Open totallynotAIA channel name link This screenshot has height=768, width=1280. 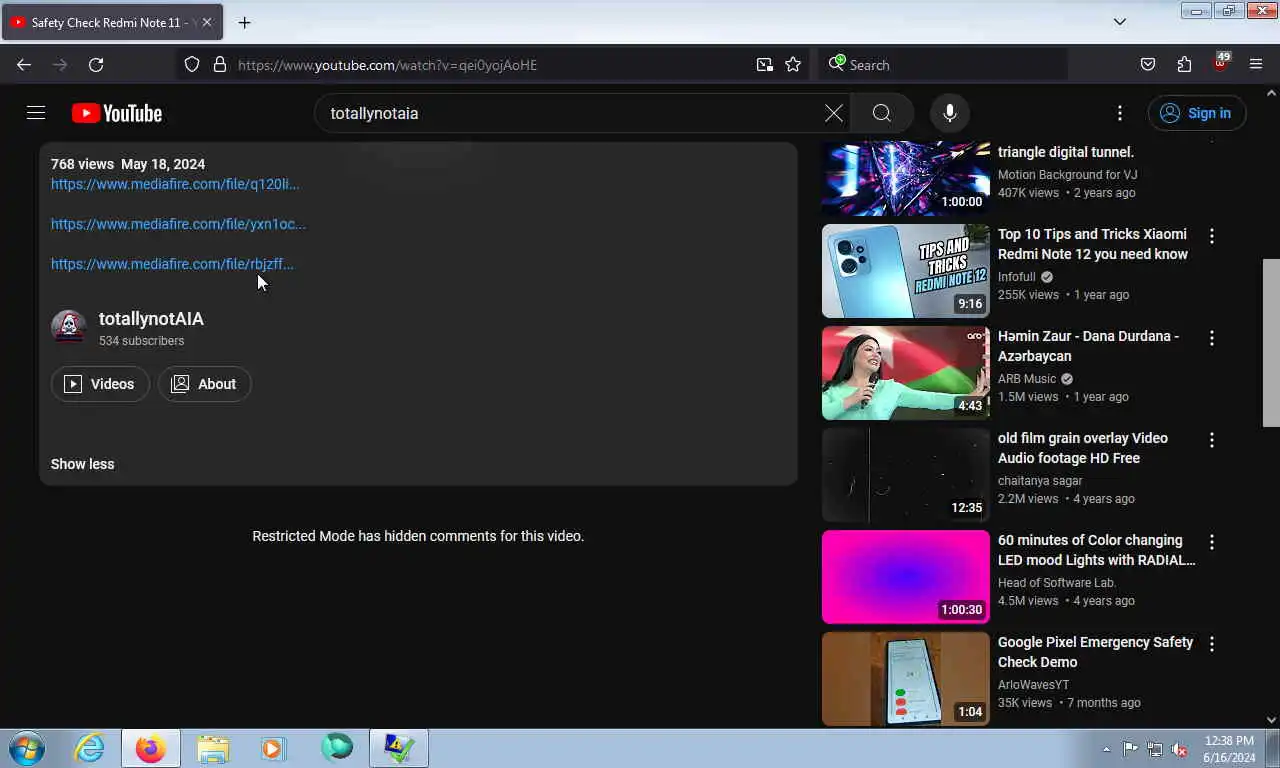coord(151,319)
